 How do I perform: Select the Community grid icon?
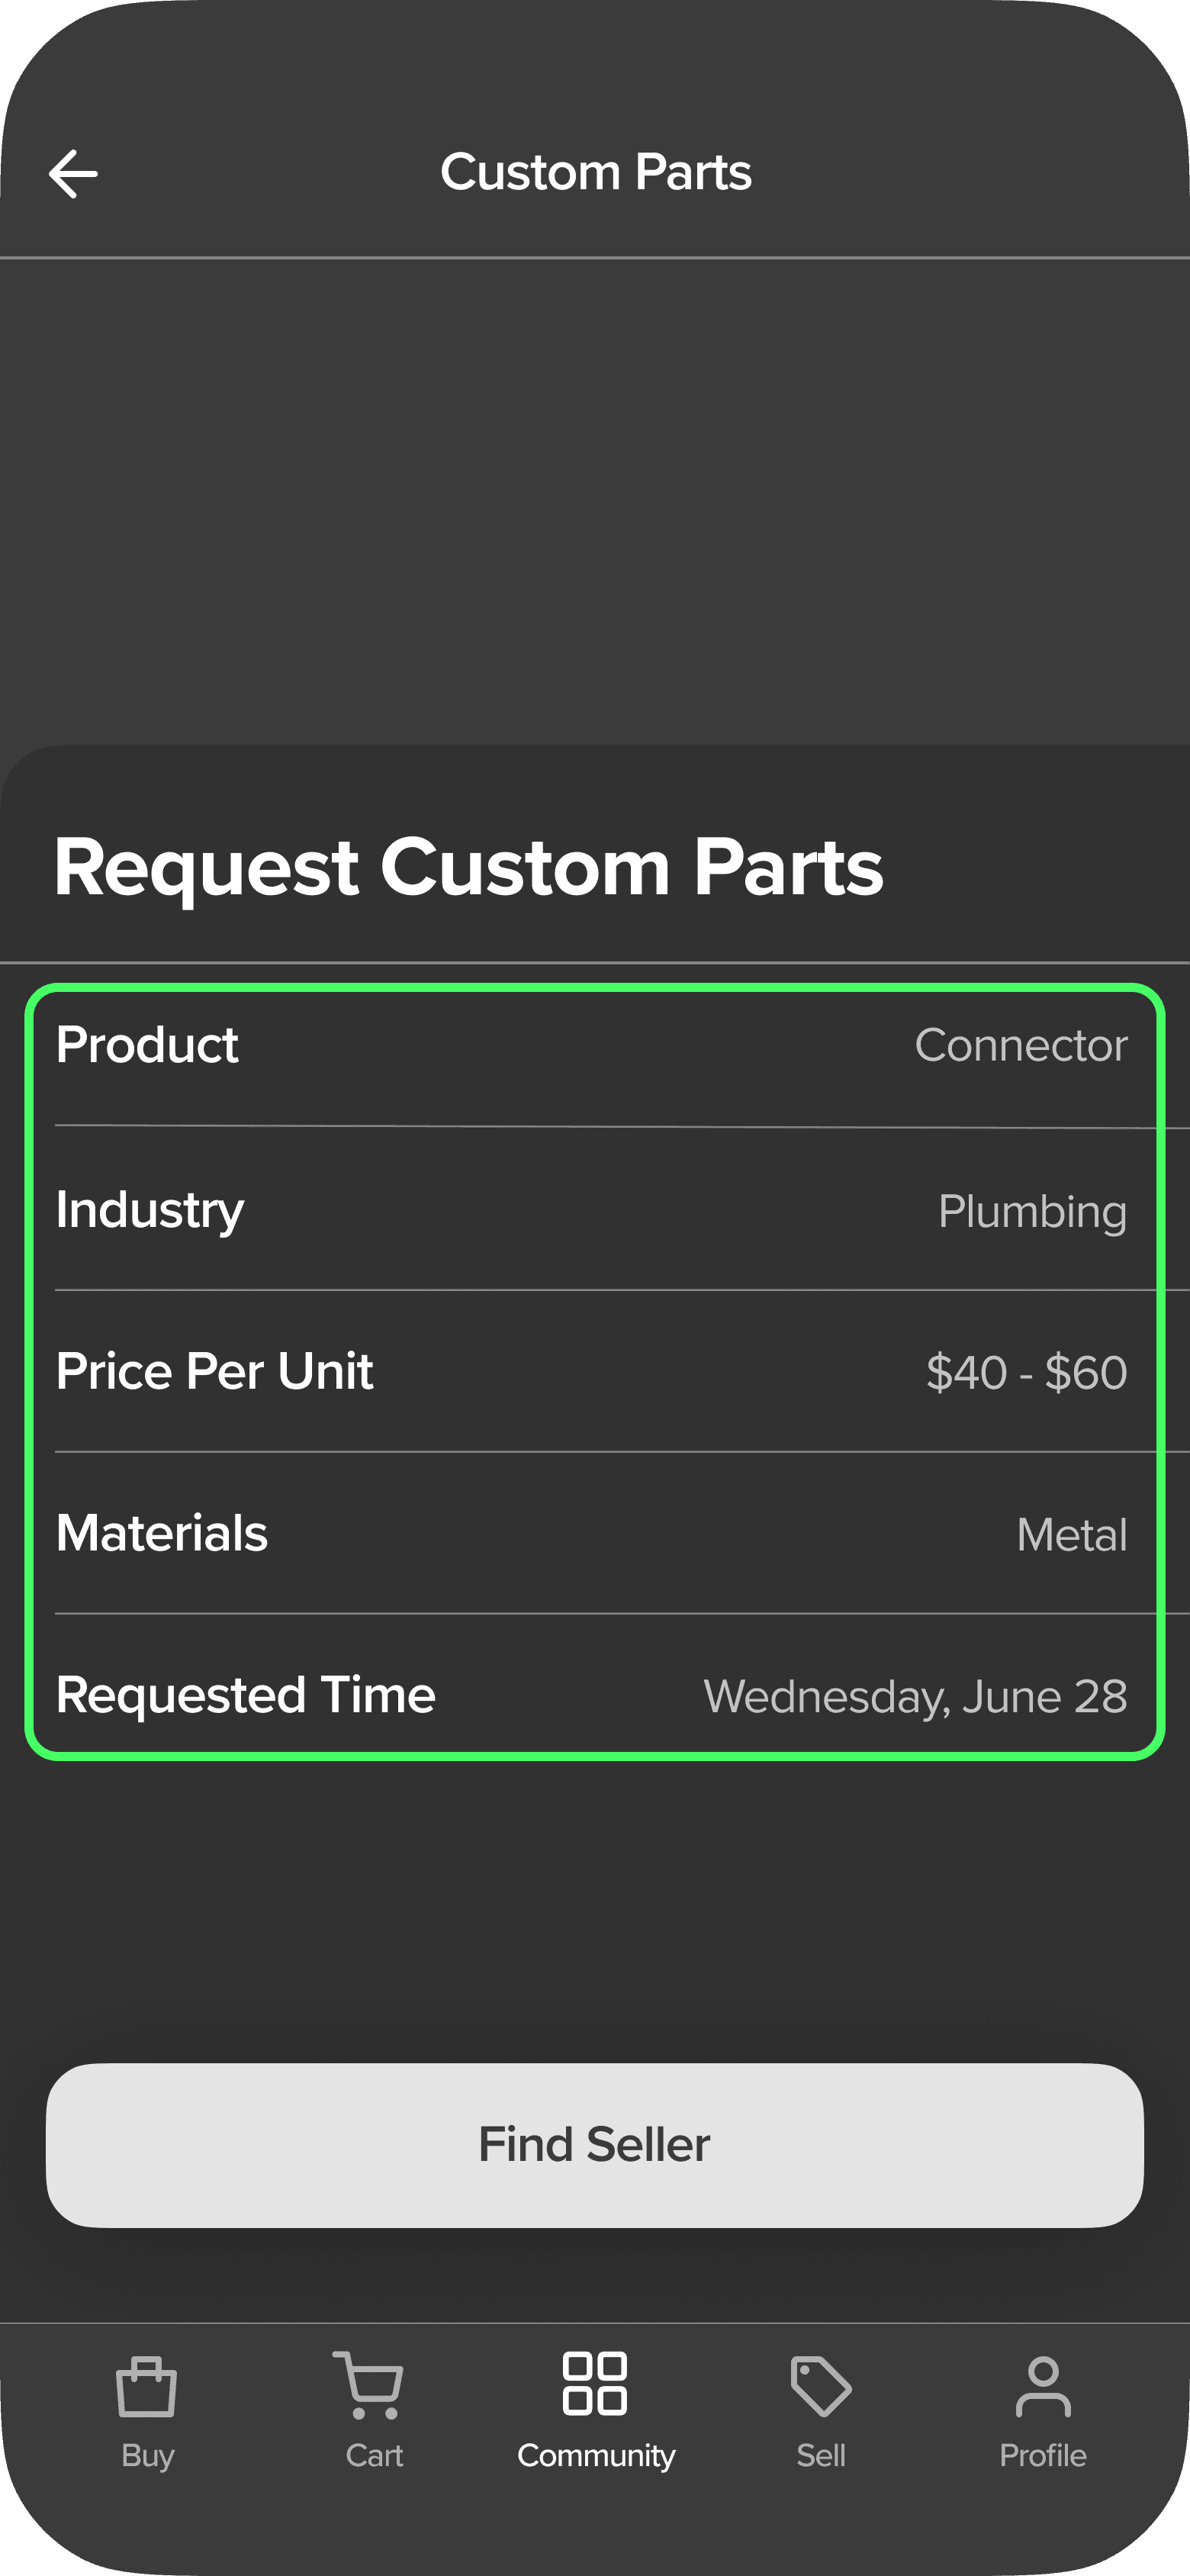click(x=595, y=2384)
